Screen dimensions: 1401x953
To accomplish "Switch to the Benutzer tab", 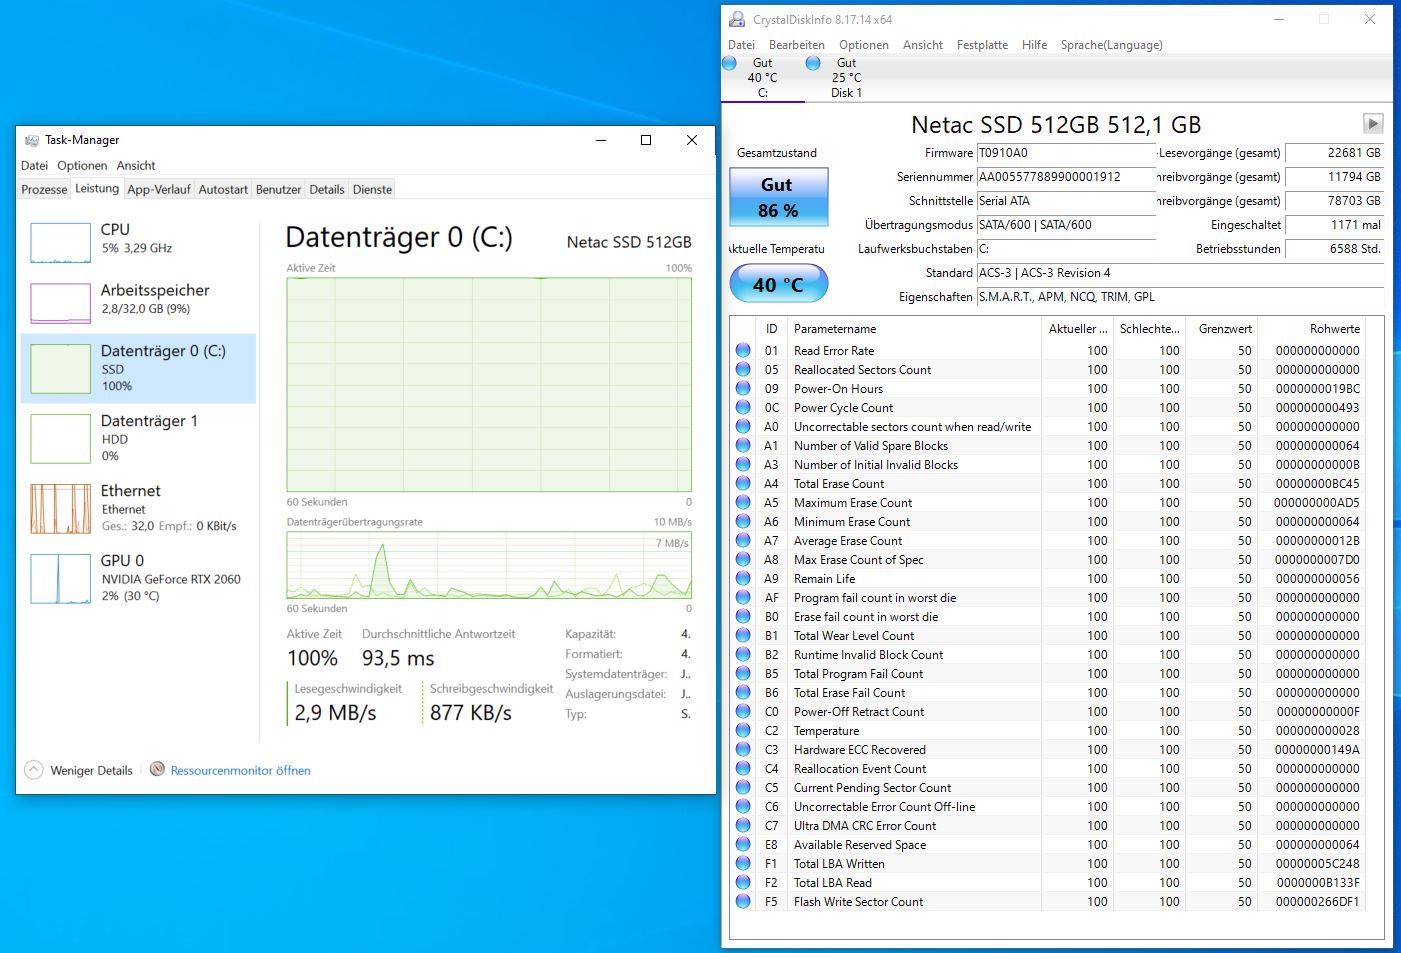I will pyautogui.click(x=278, y=189).
